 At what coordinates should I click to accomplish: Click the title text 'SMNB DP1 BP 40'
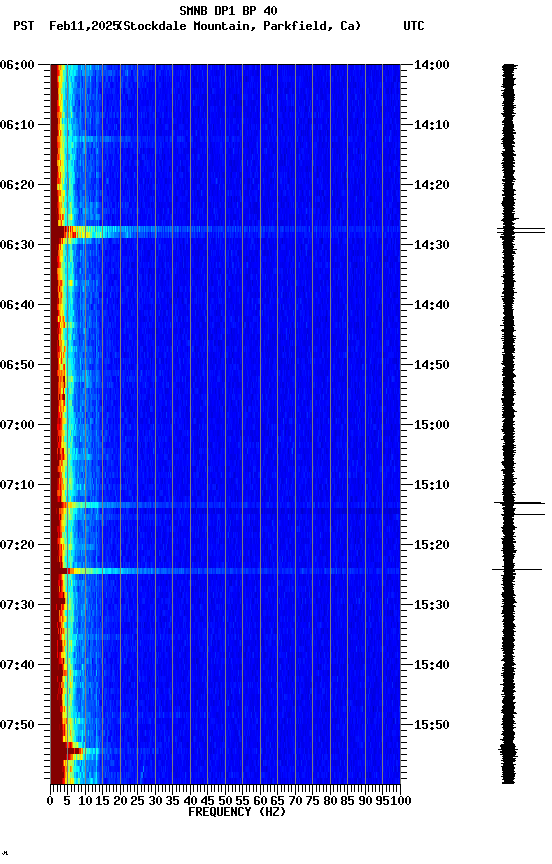[x=228, y=10]
